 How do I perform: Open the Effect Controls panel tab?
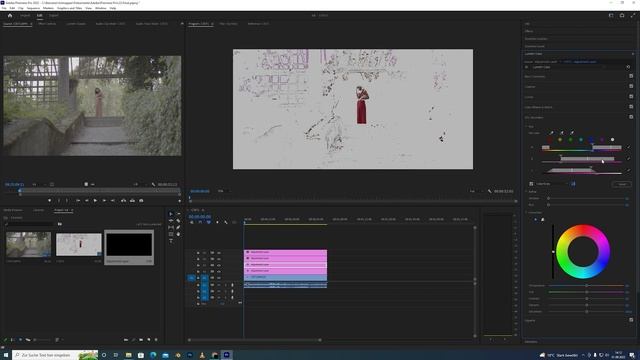pos(47,24)
